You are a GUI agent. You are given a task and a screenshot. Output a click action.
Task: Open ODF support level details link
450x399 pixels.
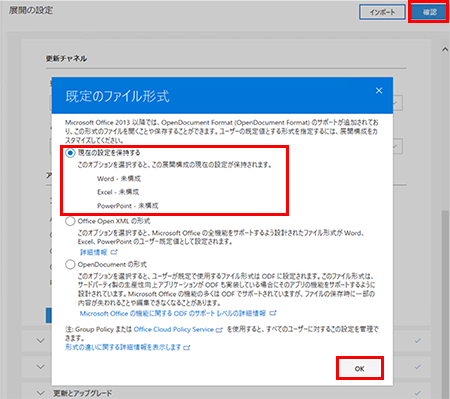[173, 313]
